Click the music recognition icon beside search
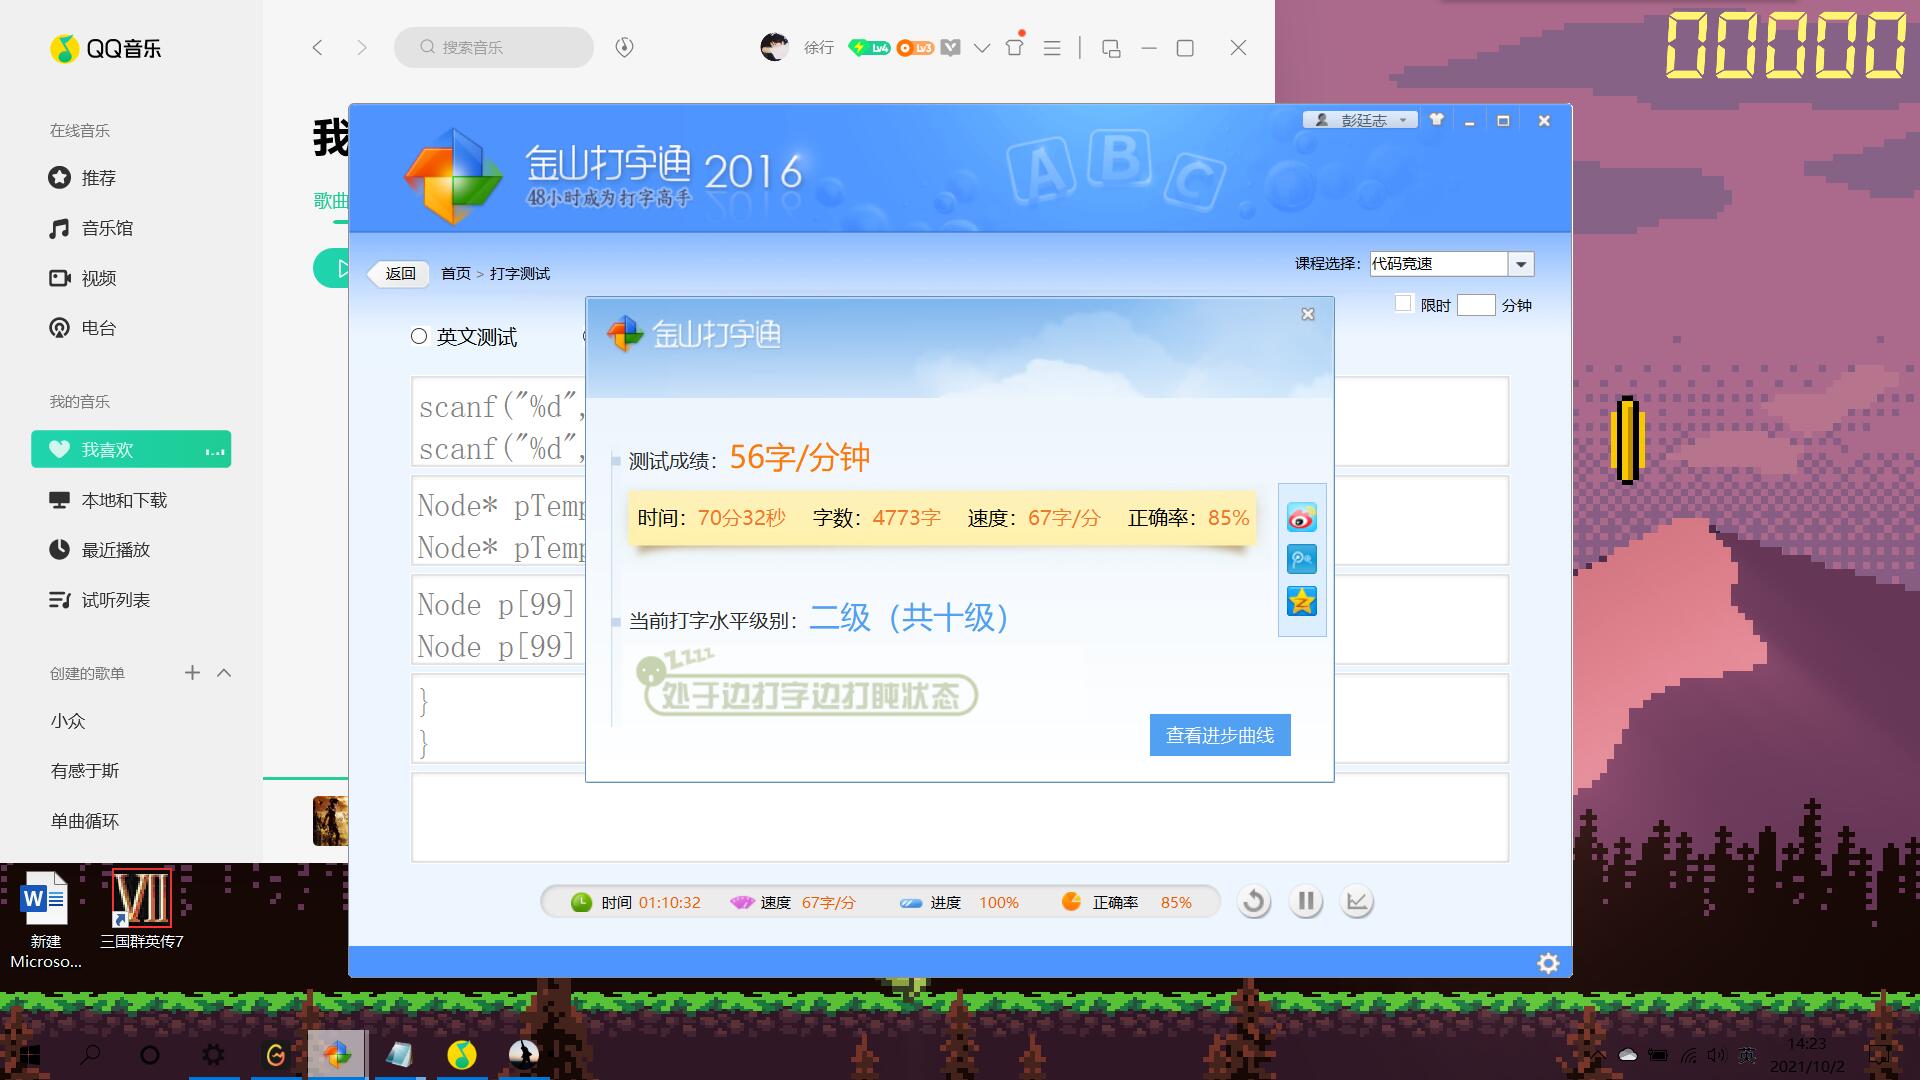The image size is (1920, 1080). pos(624,47)
